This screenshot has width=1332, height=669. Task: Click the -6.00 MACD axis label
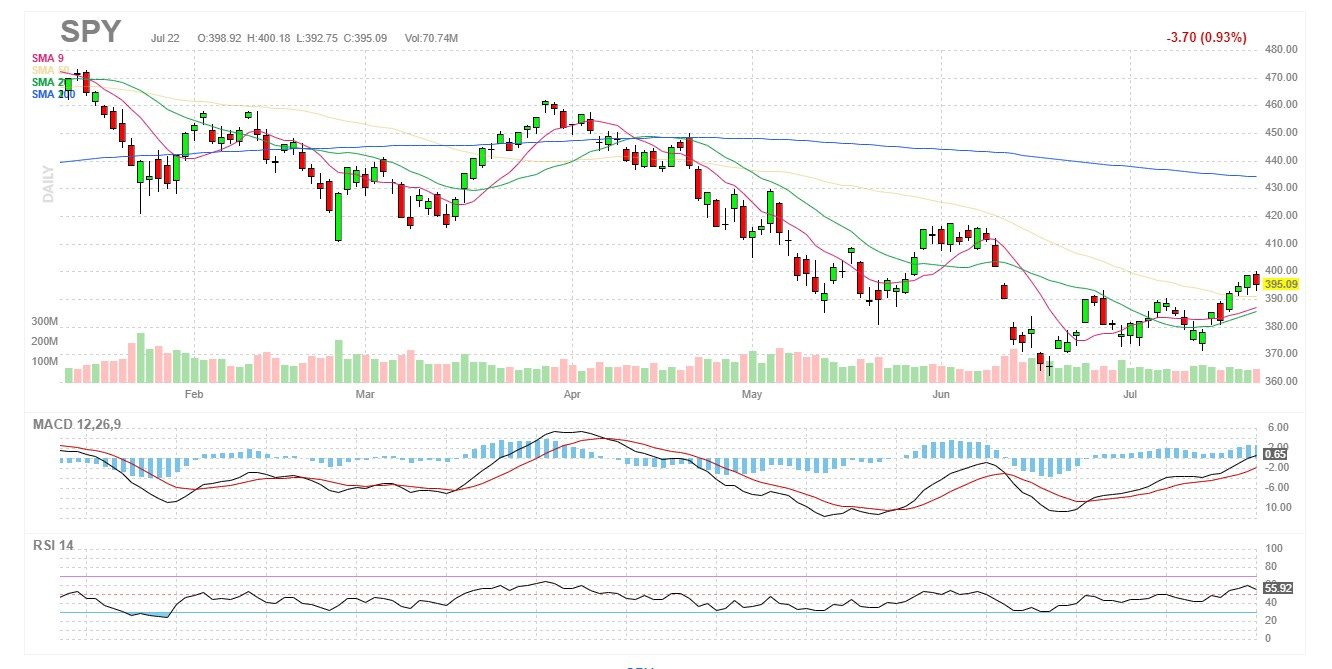coord(1276,487)
